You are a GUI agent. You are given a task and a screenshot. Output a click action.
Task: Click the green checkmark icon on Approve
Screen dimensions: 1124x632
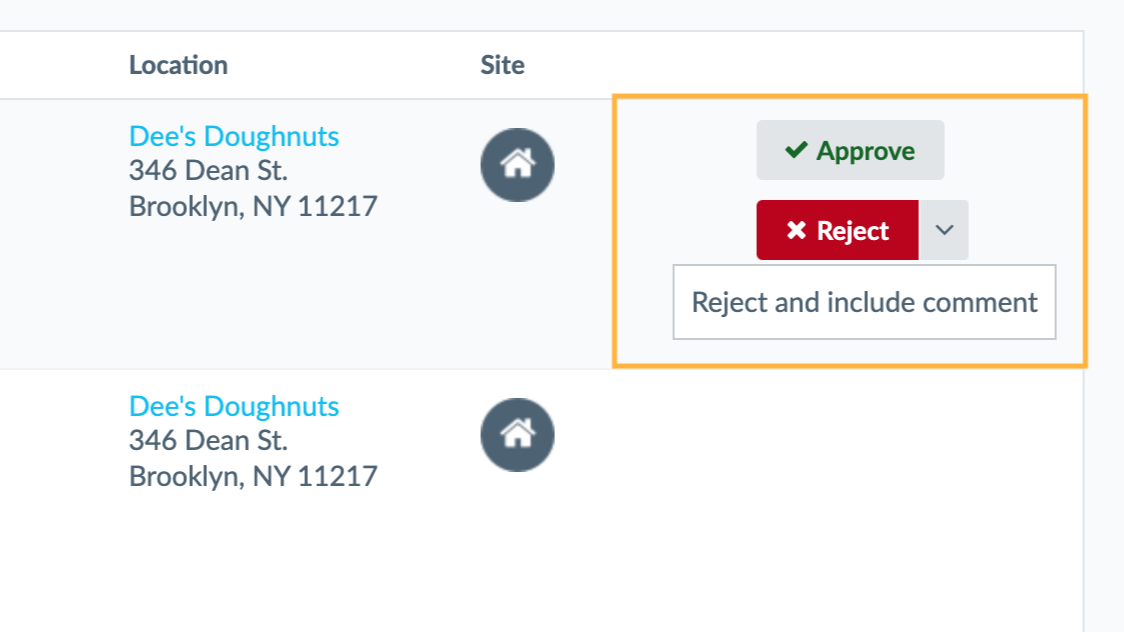coord(796,150)
